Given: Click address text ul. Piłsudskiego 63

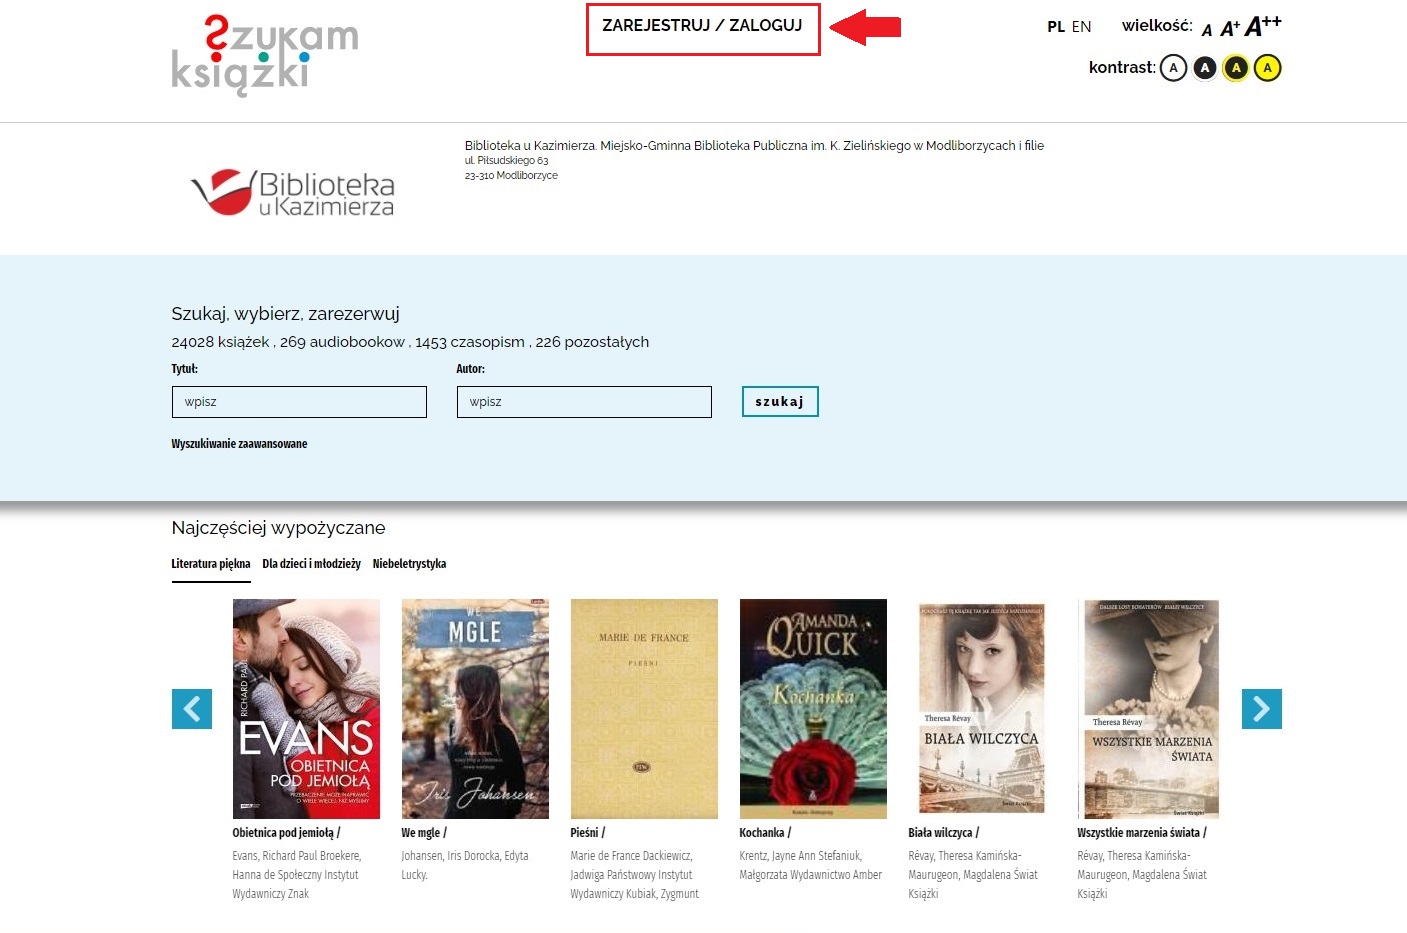Looking at the screenshot, I should point(506,160).
